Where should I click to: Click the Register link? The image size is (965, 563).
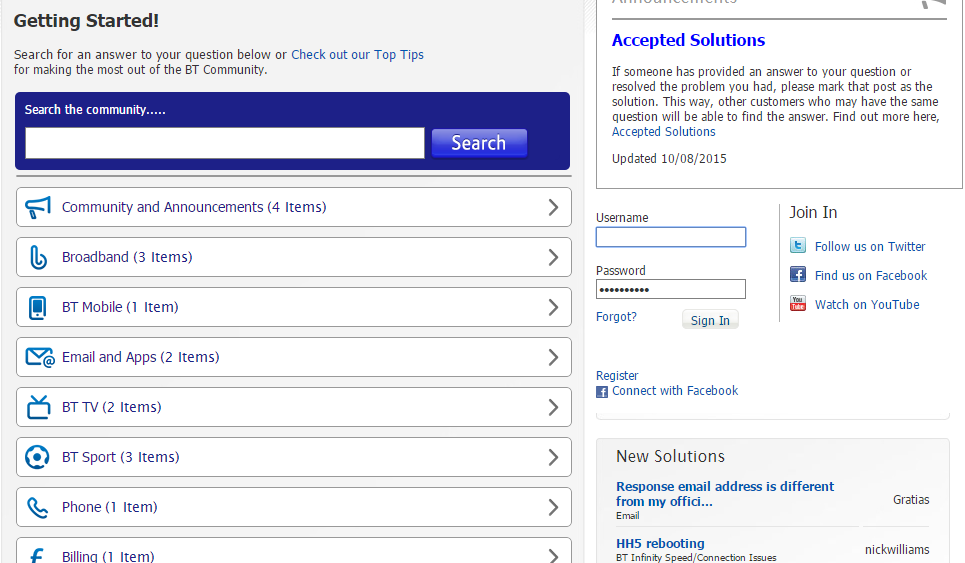[617, 376]
